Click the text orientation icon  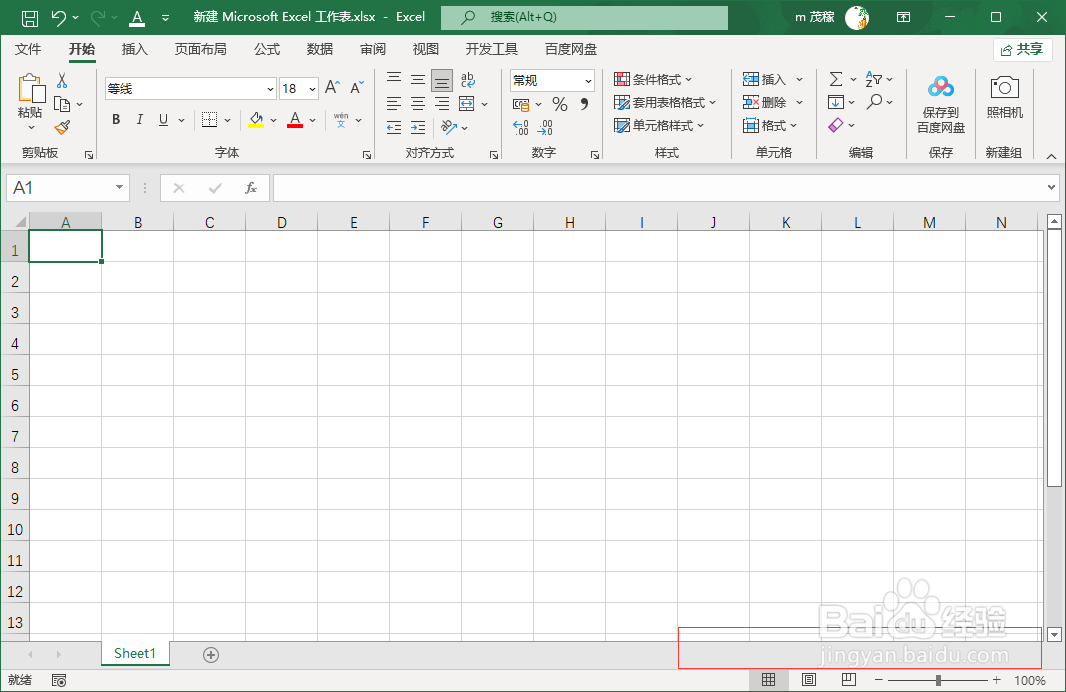[x=449, y=127]
